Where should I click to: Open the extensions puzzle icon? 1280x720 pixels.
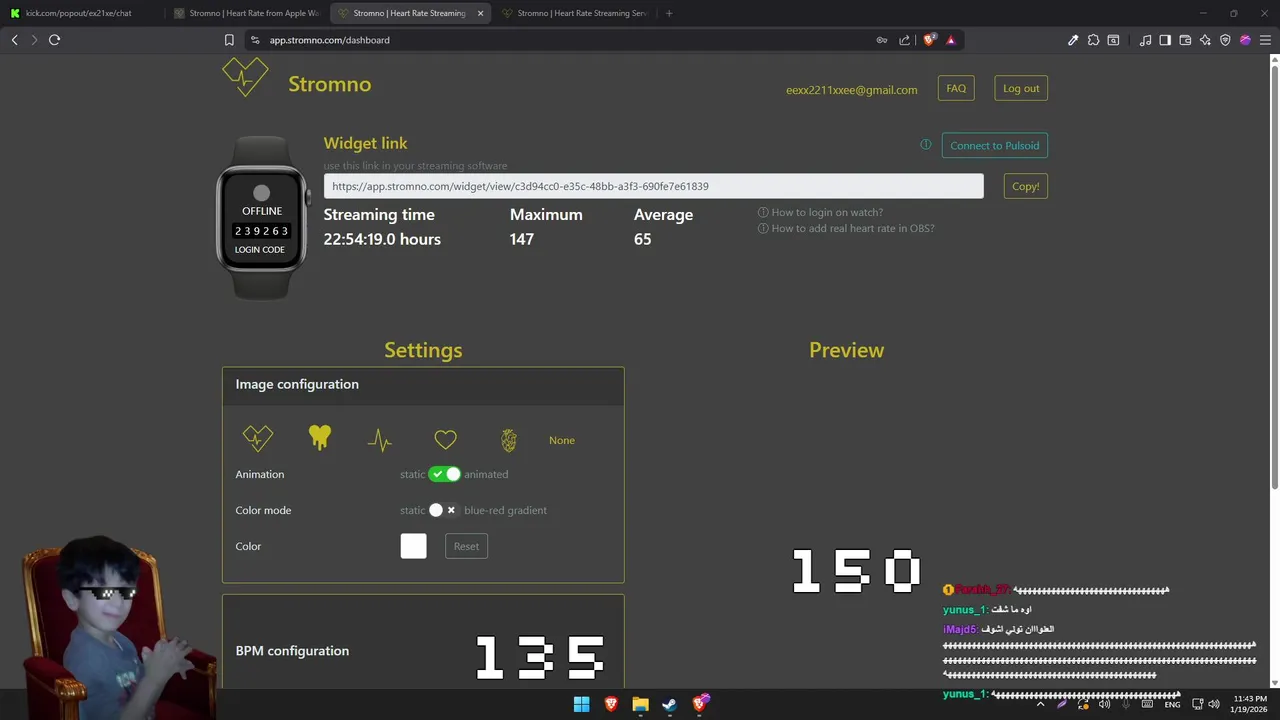point(1093,40)
